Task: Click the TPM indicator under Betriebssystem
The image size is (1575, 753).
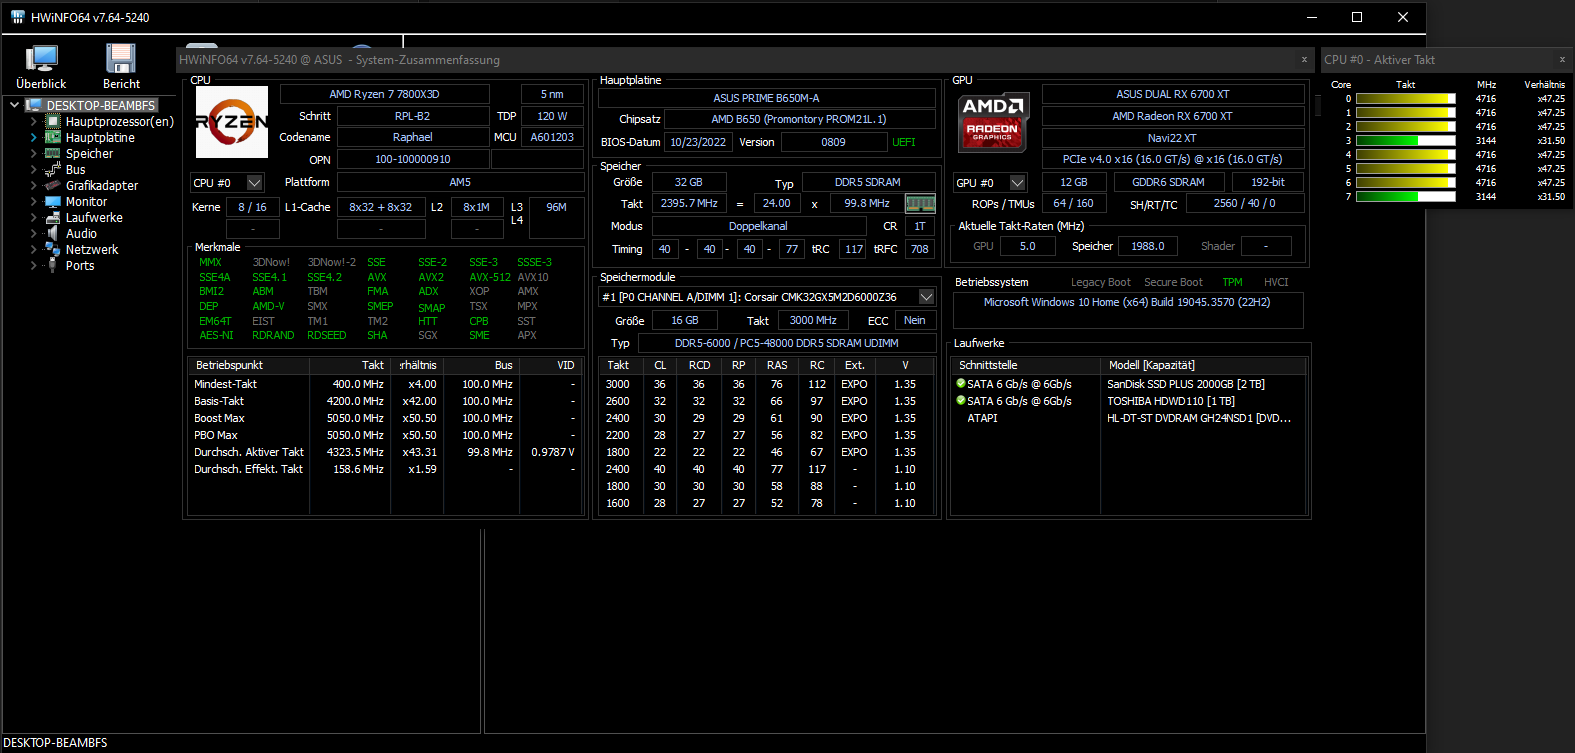Action: pos(1232,282)
